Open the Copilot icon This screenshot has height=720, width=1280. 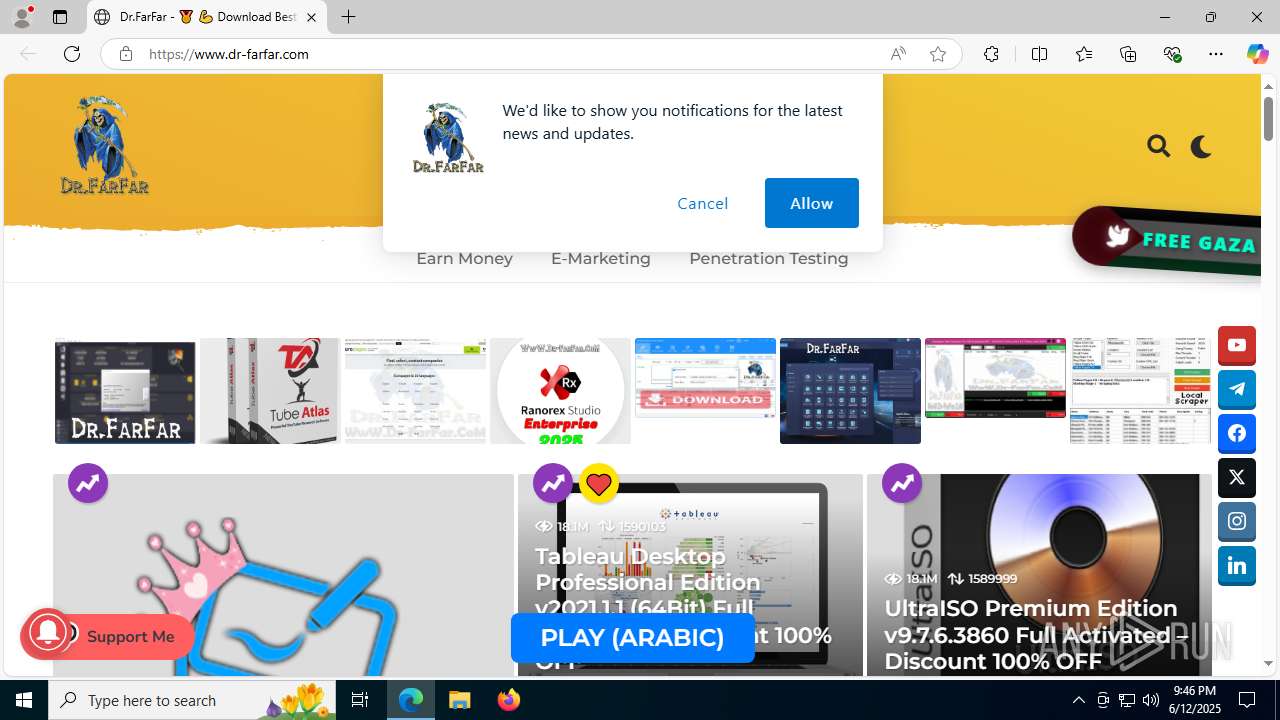[x=1257, y=54]
